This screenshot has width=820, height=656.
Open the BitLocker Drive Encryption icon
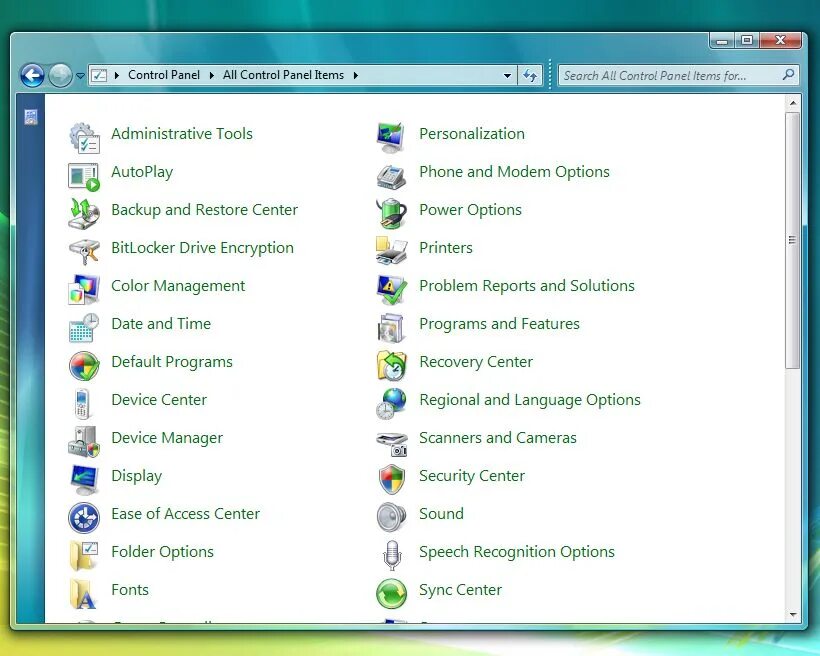pos(84,252)
